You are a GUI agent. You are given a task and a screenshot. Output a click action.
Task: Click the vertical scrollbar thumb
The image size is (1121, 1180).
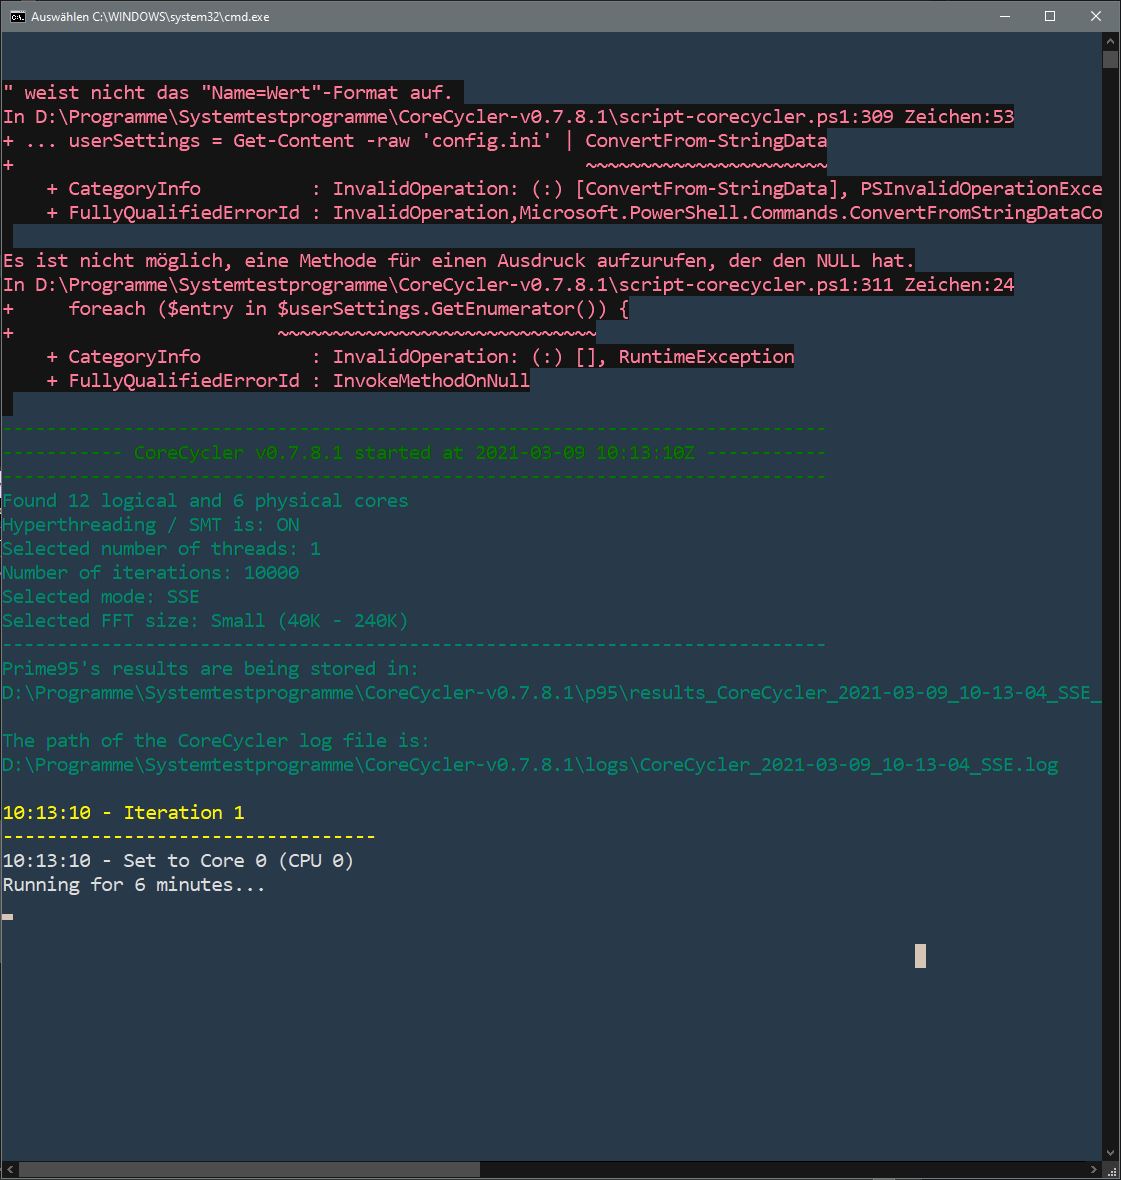[1110, 59]
